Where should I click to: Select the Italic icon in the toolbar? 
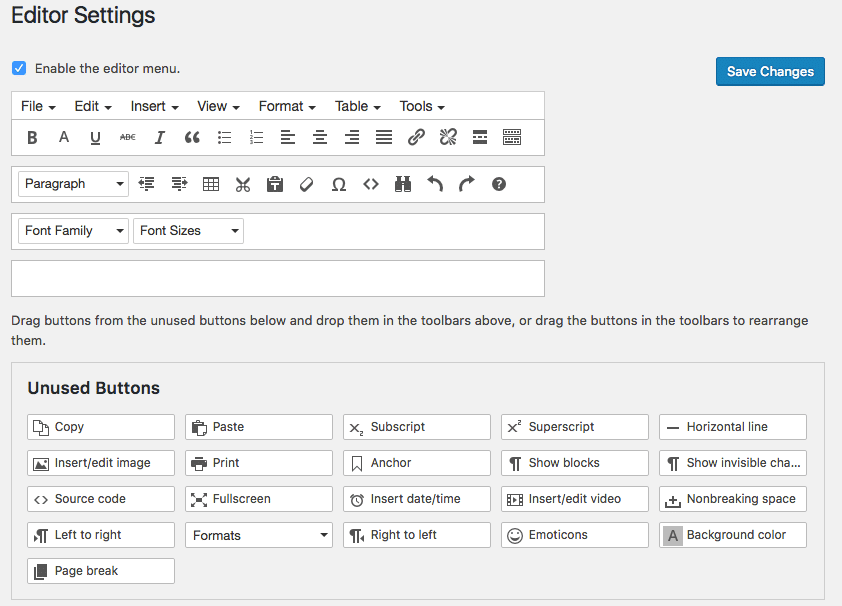tap(159, 137)
